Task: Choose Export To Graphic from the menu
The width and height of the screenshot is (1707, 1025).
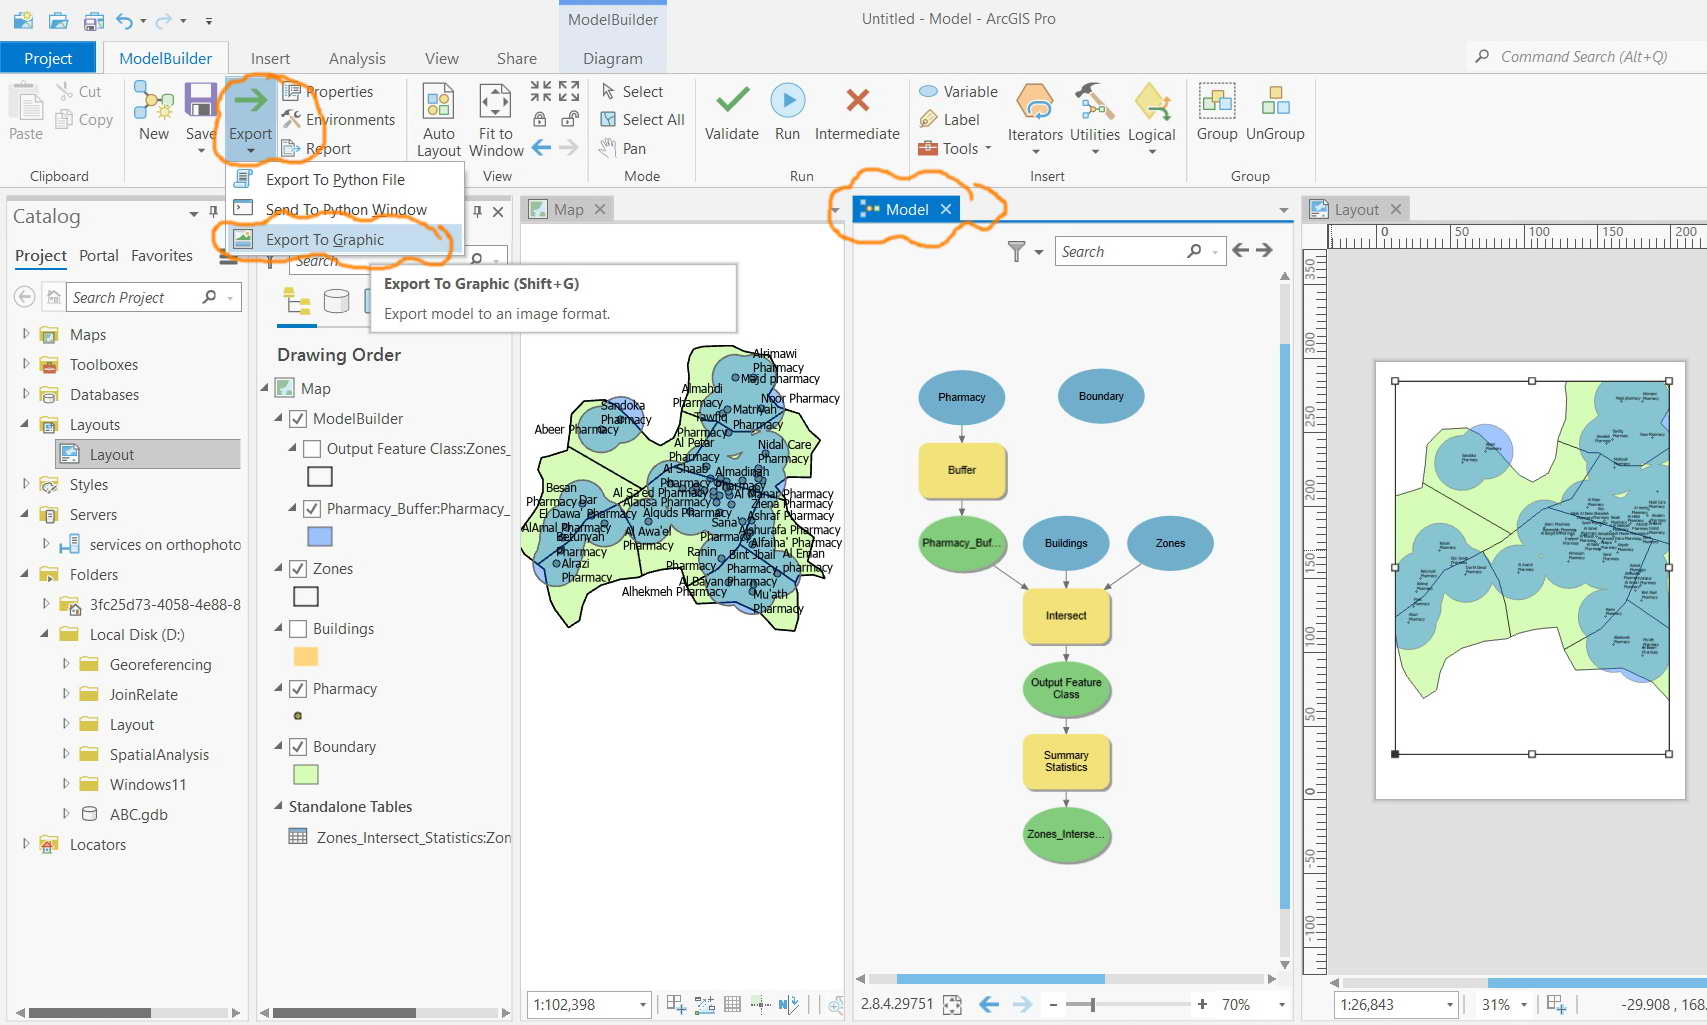Action: 324,239
